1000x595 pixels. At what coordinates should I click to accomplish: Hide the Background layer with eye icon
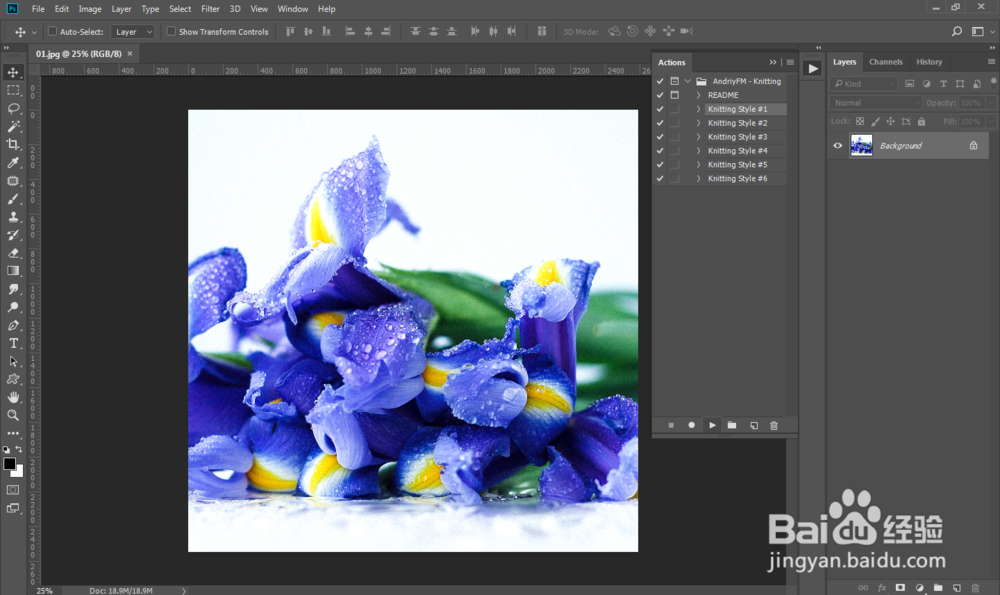838,146
